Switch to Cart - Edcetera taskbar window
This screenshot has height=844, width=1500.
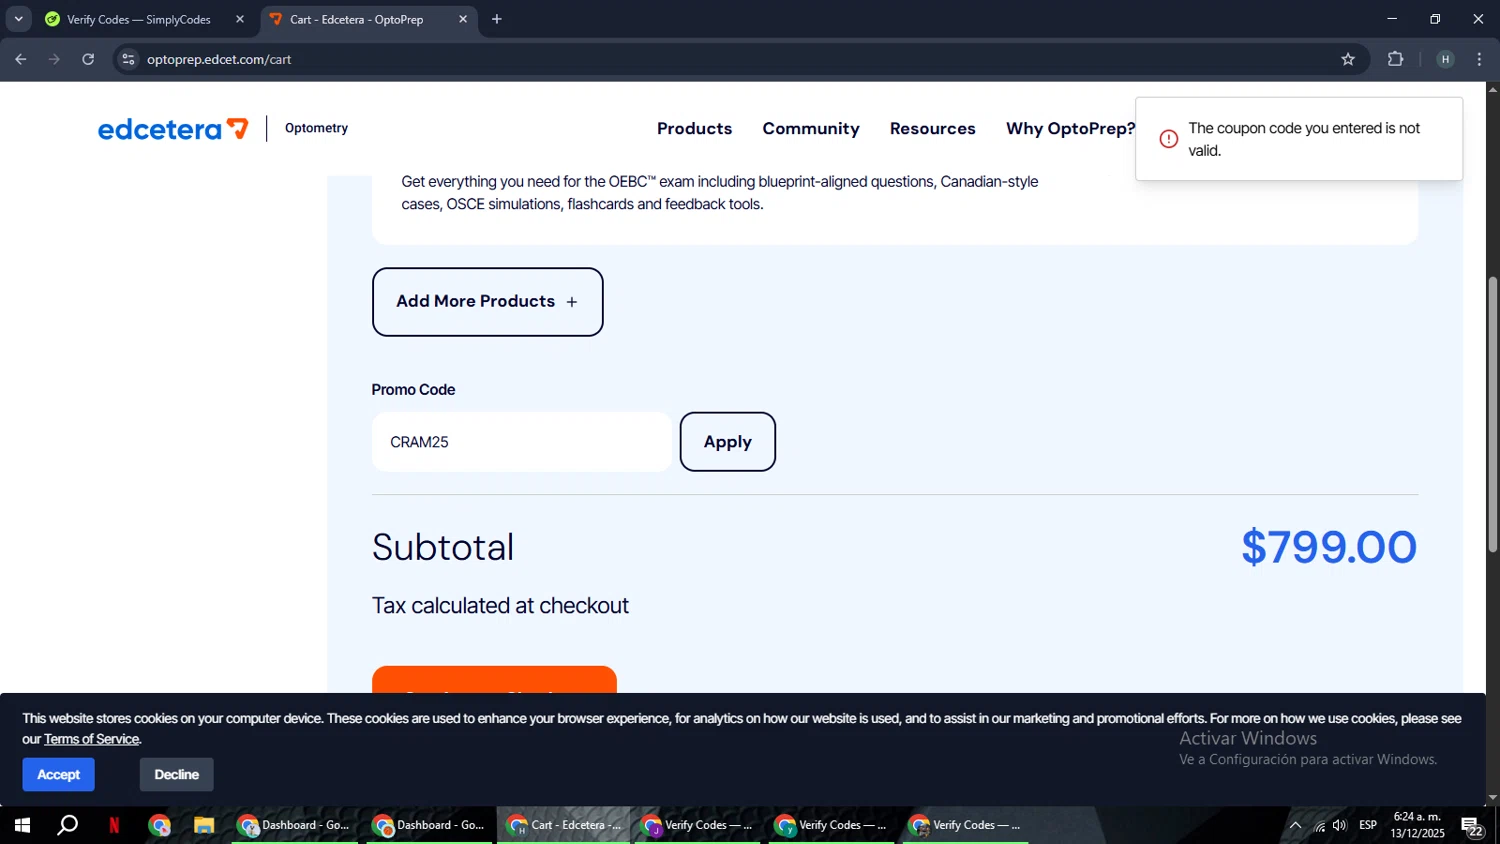(x=564, y=825)
